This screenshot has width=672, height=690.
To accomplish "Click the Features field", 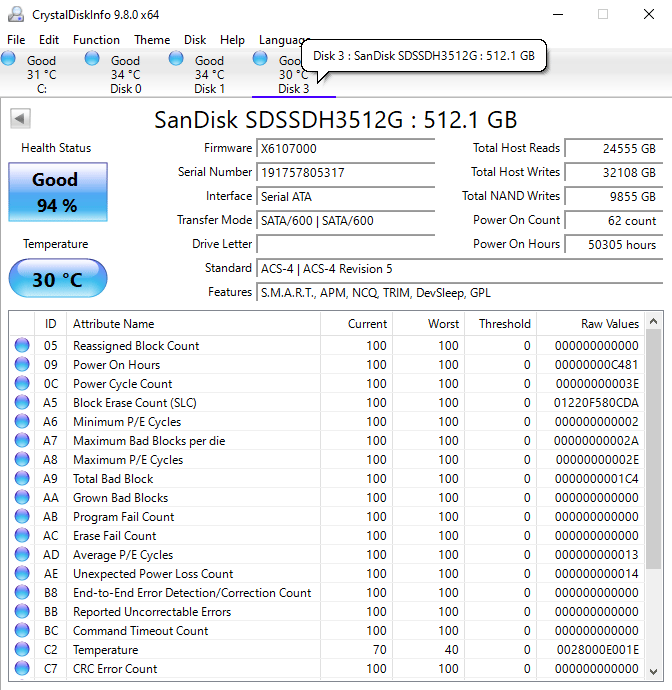I will coord(460,292).
